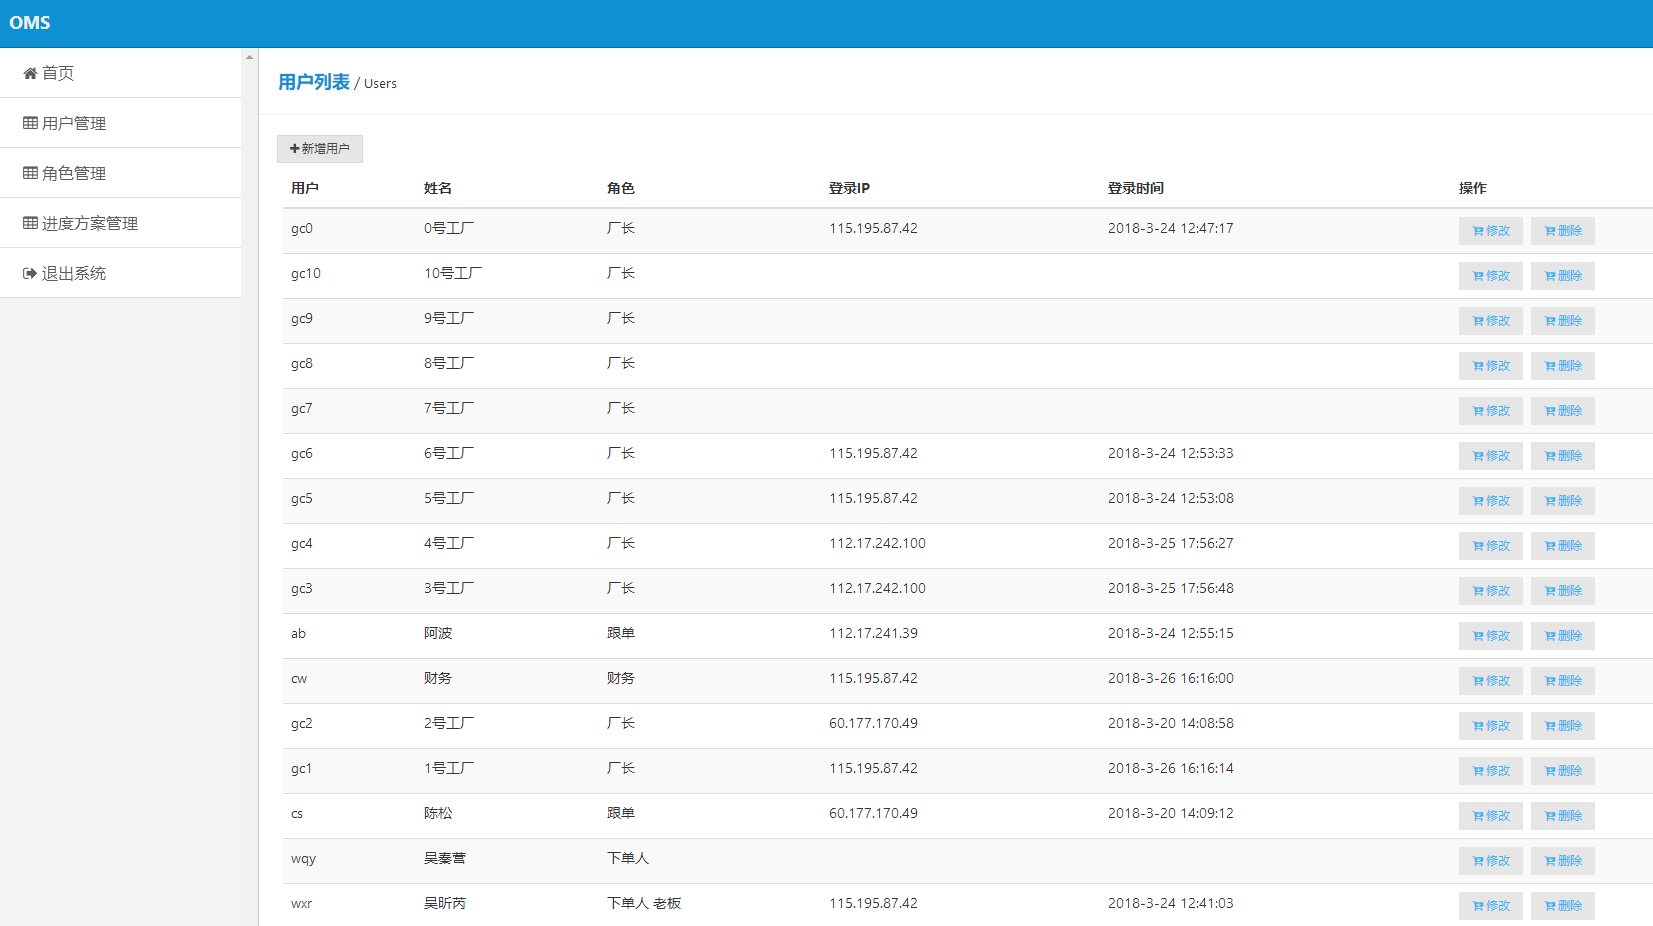Click the 用户 column header
1653x926 pixels.
[305, 188]
